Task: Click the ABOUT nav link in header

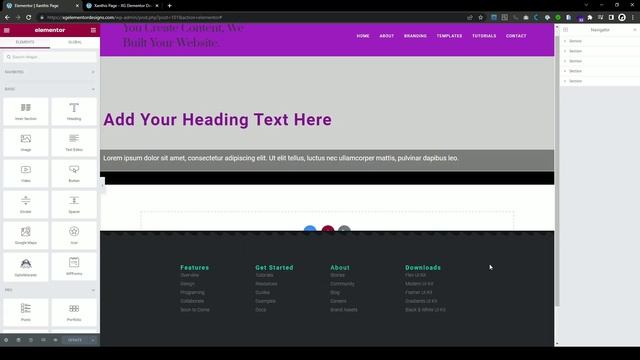Action: pos(387,36)
